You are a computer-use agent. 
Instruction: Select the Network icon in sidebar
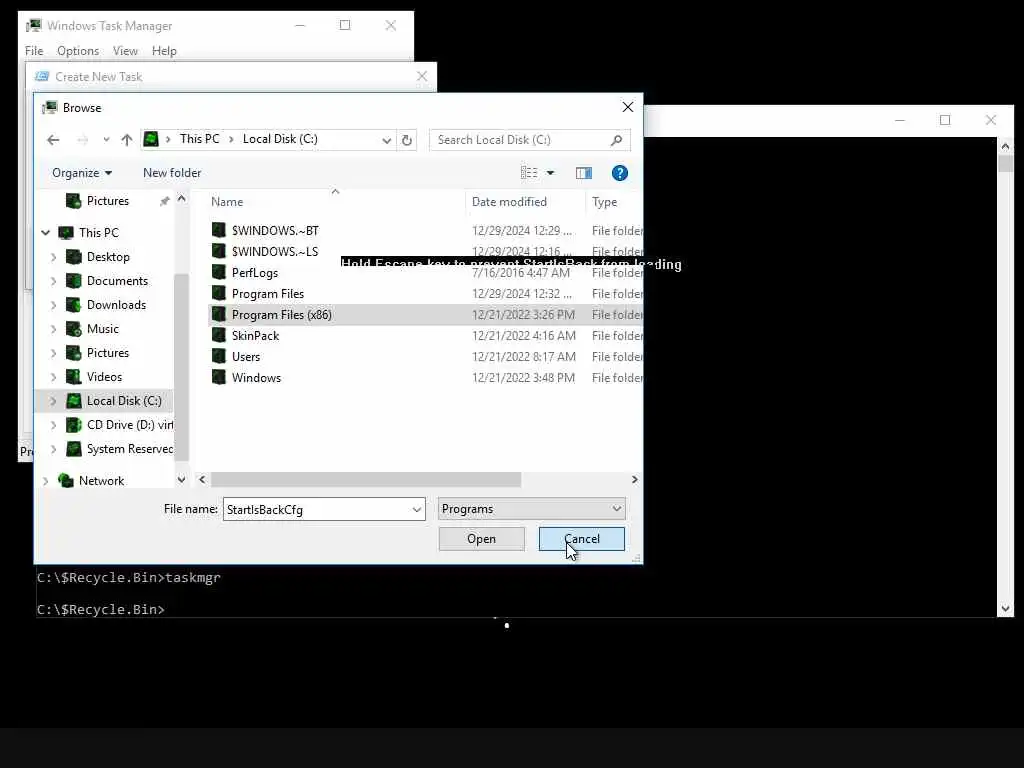point(65,481)
